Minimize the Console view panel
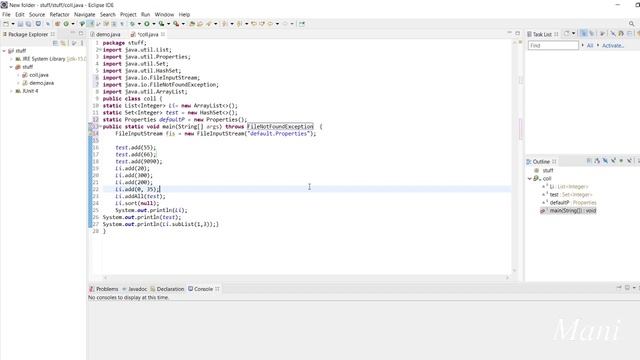This screenshot has width=640, height=360. click(619, 288)
